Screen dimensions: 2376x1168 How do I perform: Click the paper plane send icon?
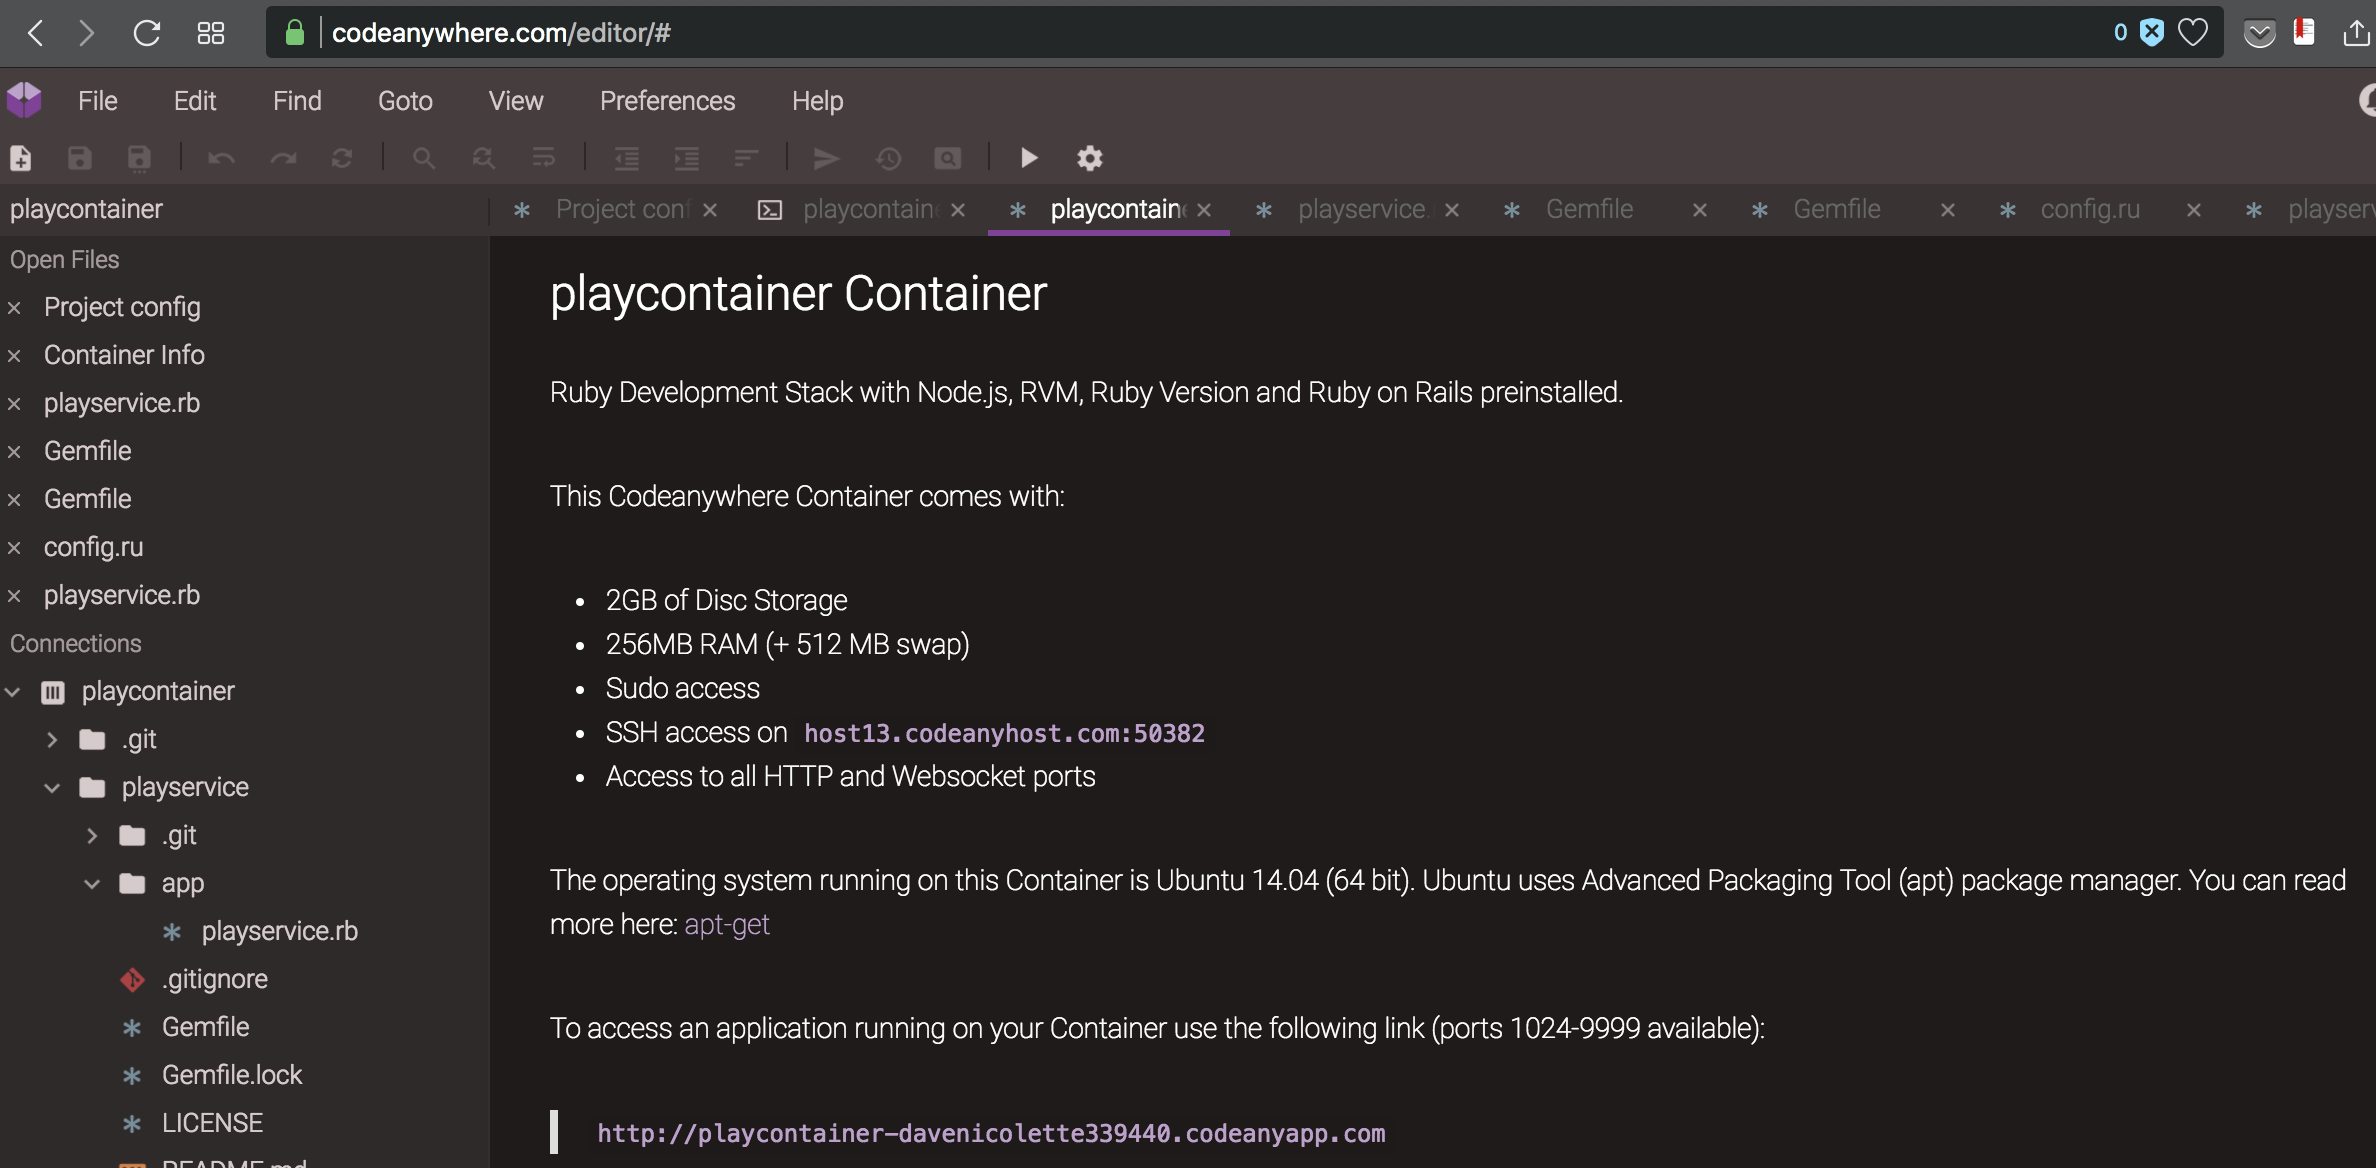826,158
